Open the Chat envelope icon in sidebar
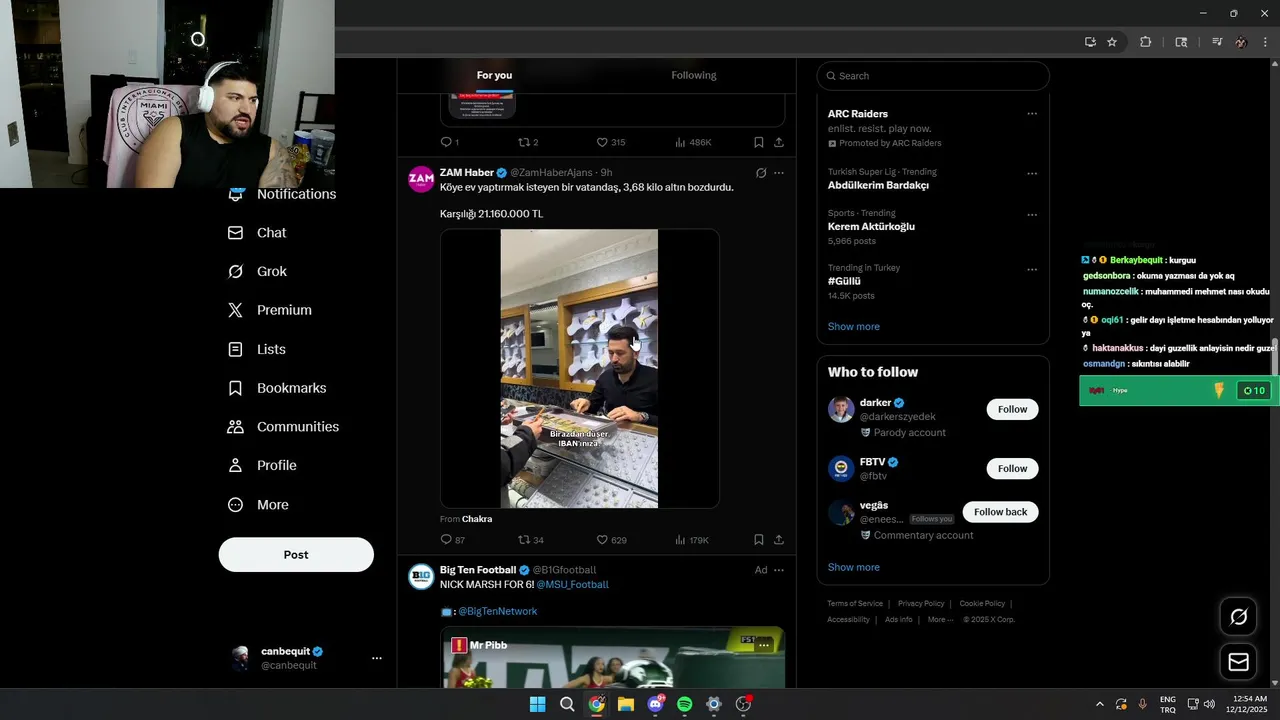 (235, 233)
